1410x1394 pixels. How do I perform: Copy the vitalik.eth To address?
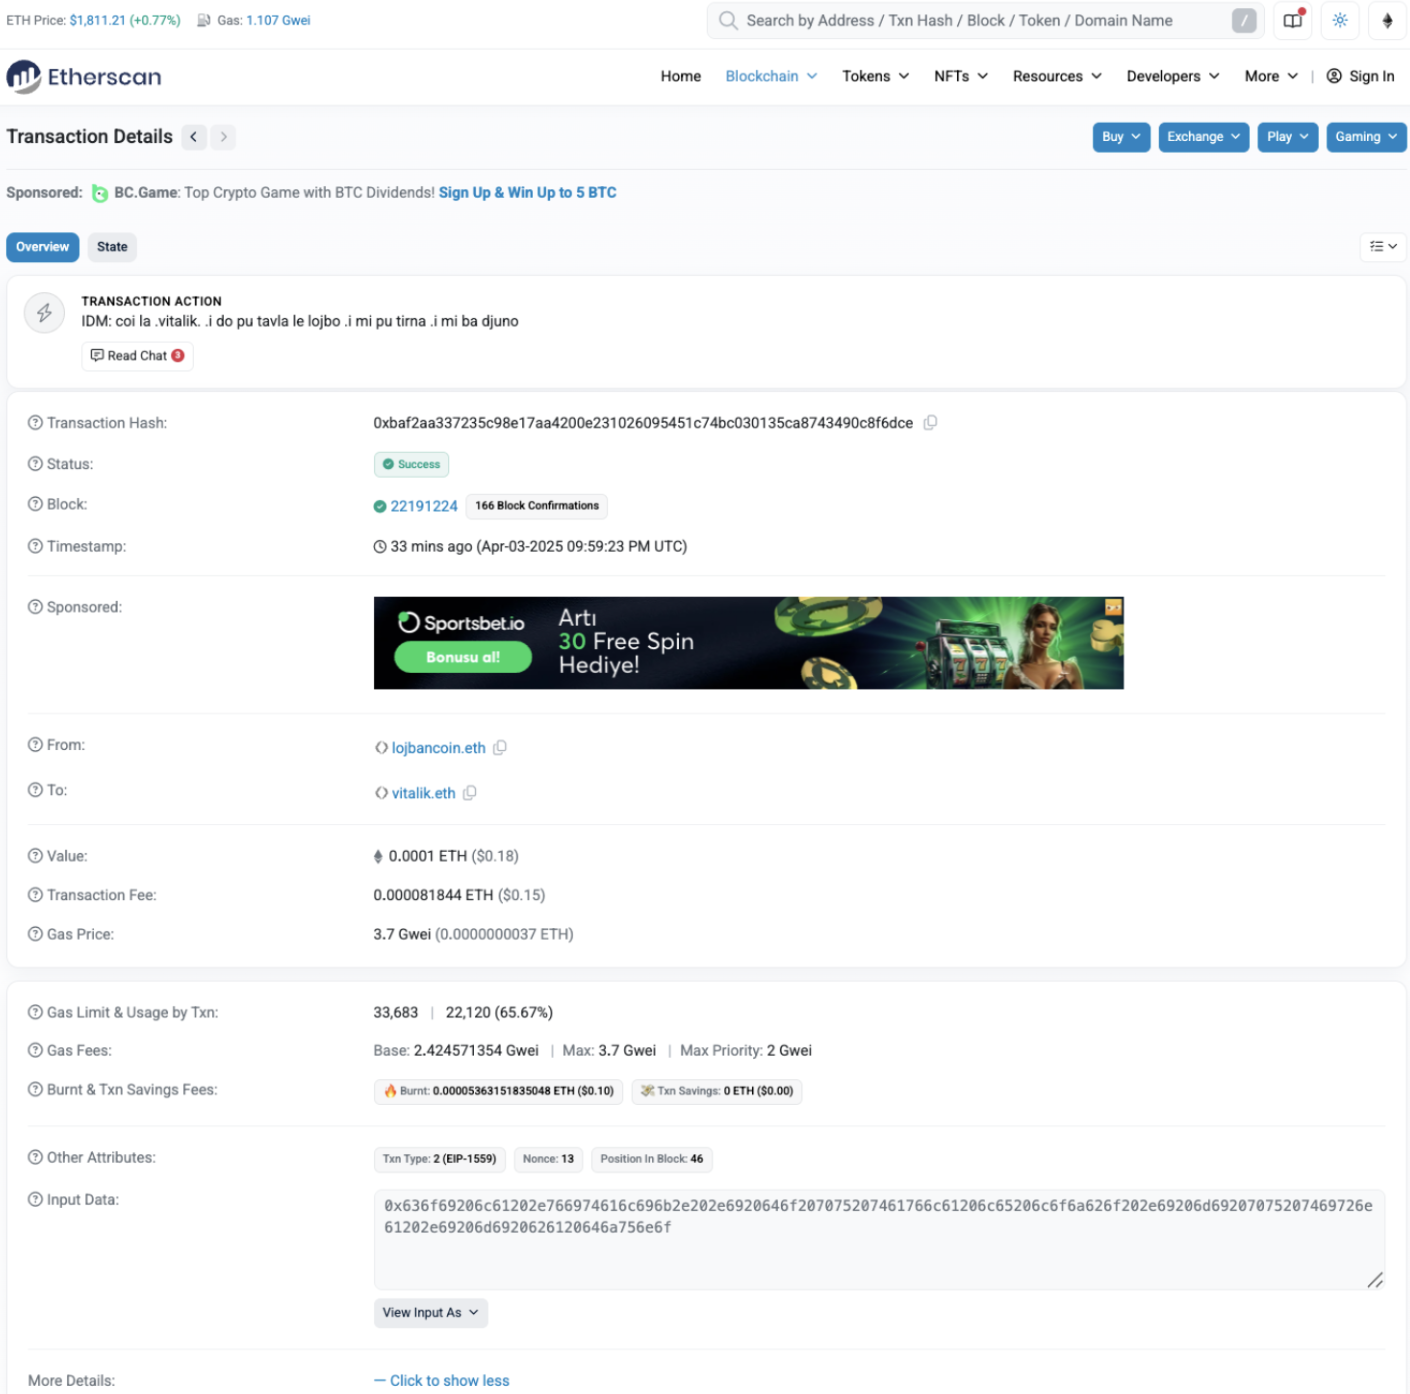470,793
